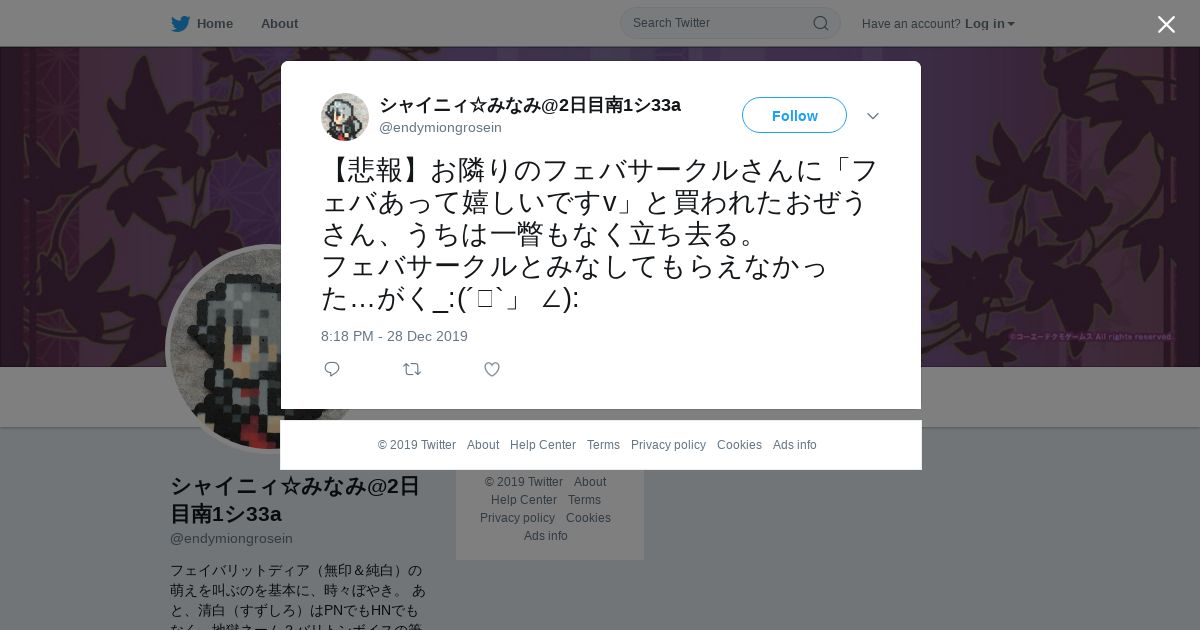Like the tweet with the heart icon
1200x630 pixels.
pyautogui.click(x=492, y=369)
